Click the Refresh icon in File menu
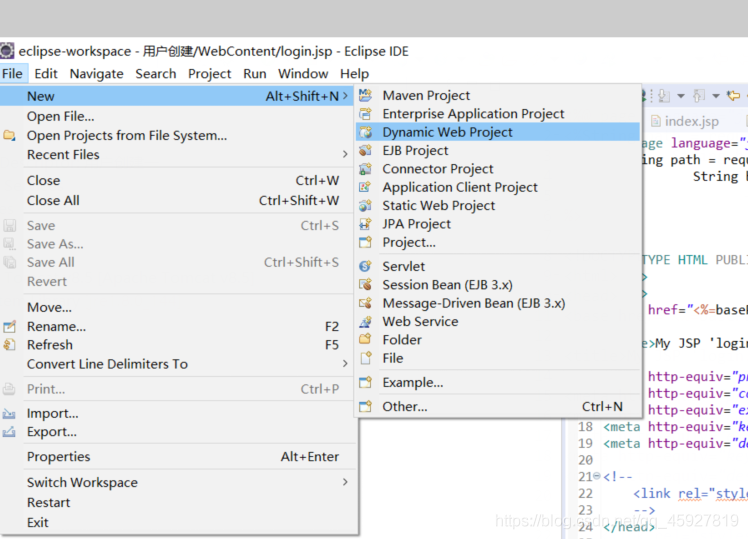 coord(9,345)
